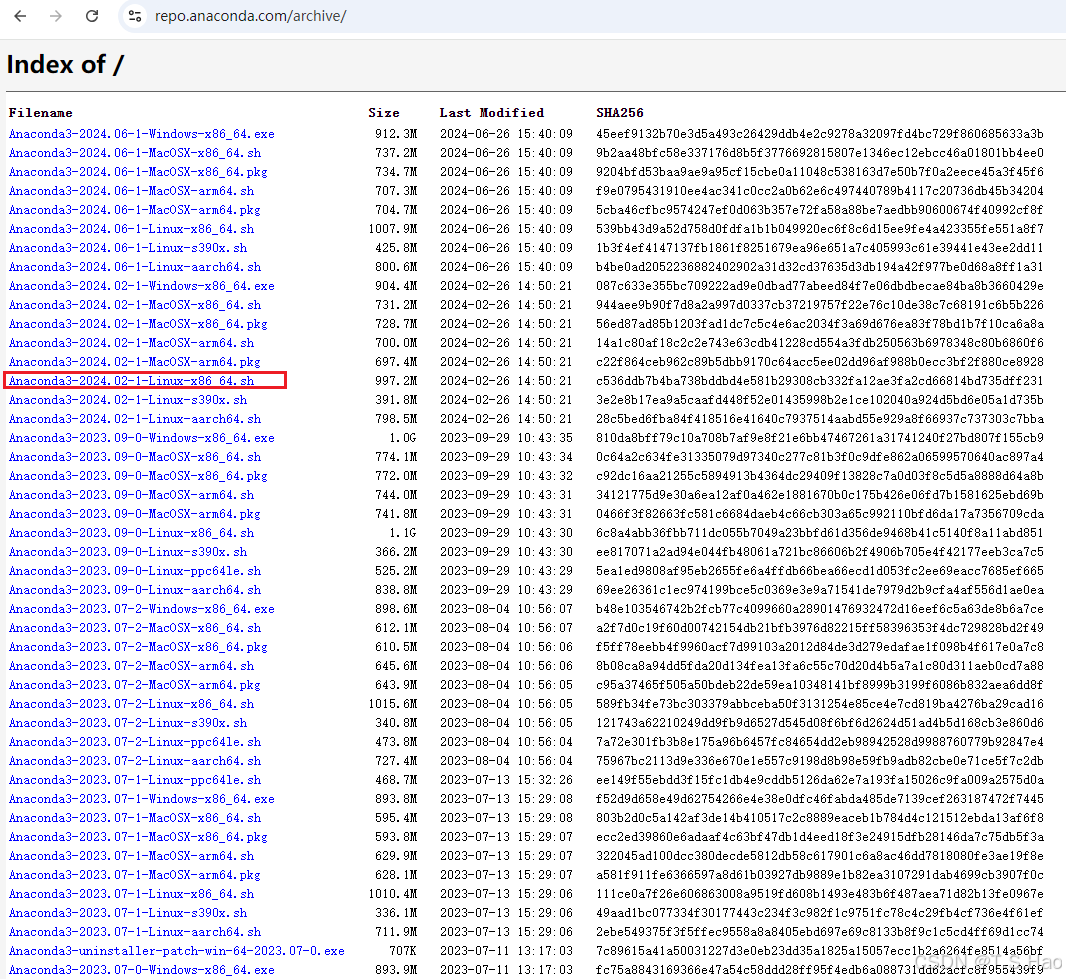
Task: Reload the page with the refresh icon
Action: [x=92, y=16]
